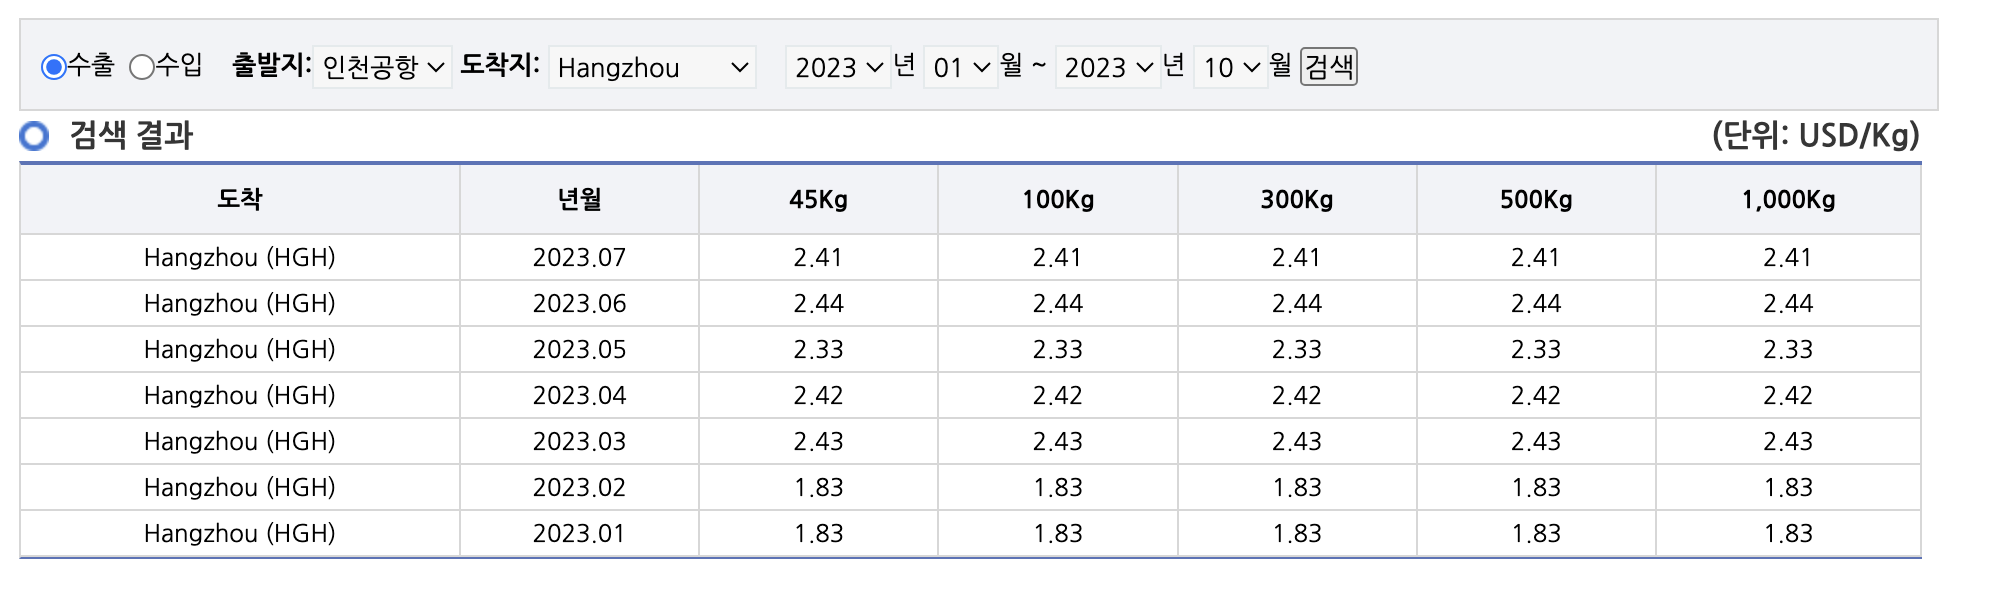
Task: Click the 45Kg value 2.41 for 2023.07
Action: [818, 258]
